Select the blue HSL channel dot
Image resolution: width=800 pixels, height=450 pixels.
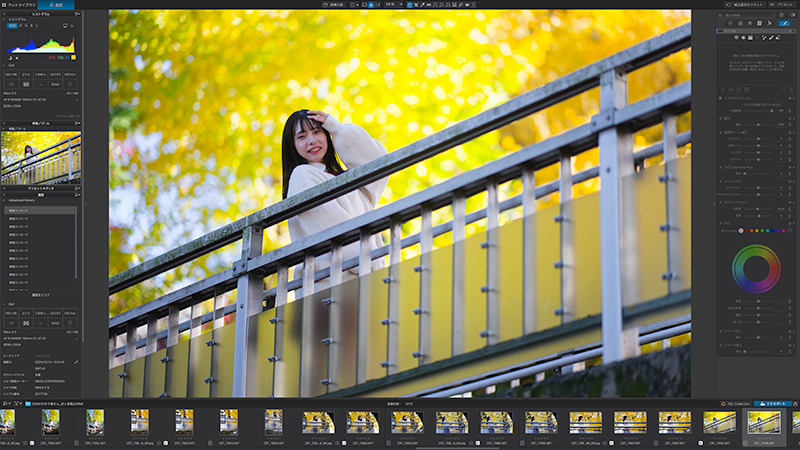(773, 231)
